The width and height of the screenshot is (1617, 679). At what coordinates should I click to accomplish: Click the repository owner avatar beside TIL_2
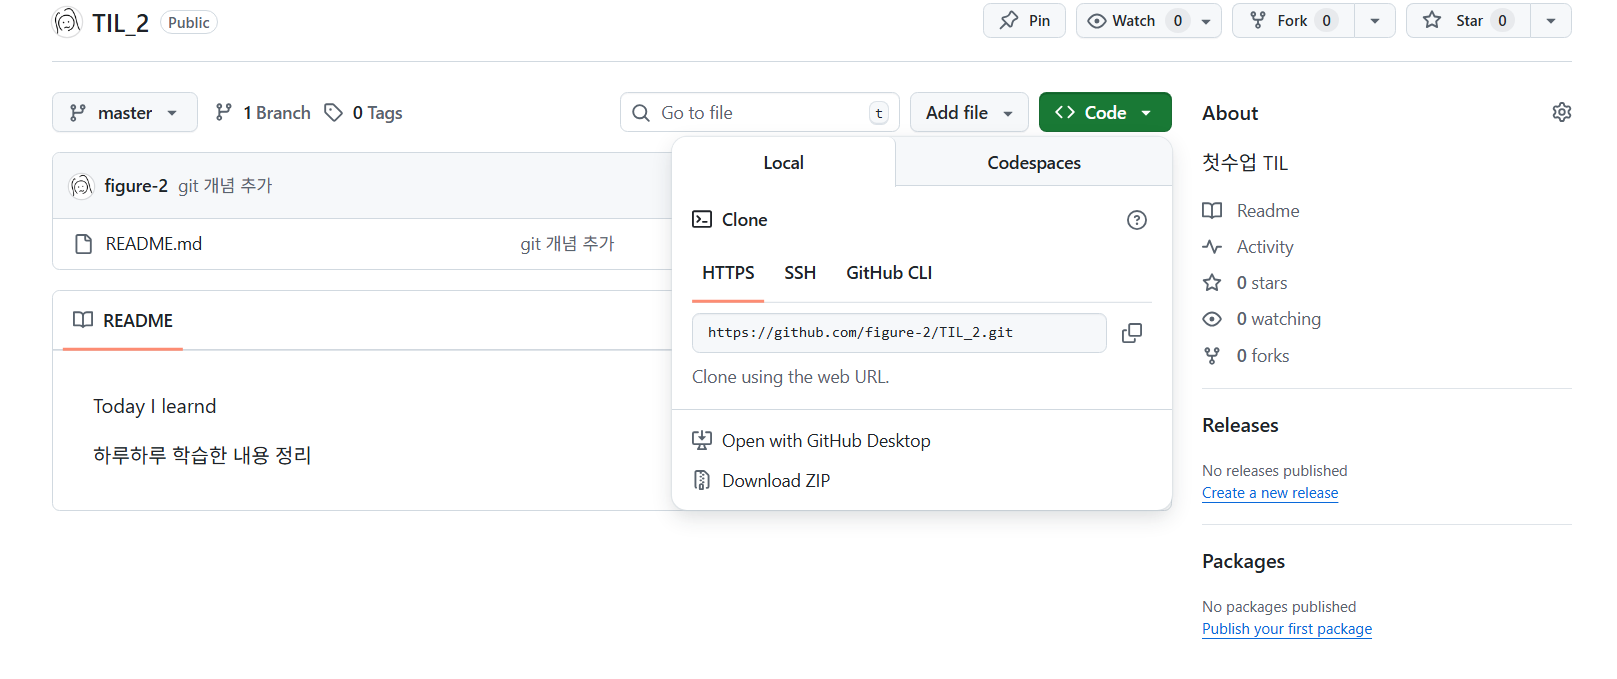[67, 21]
